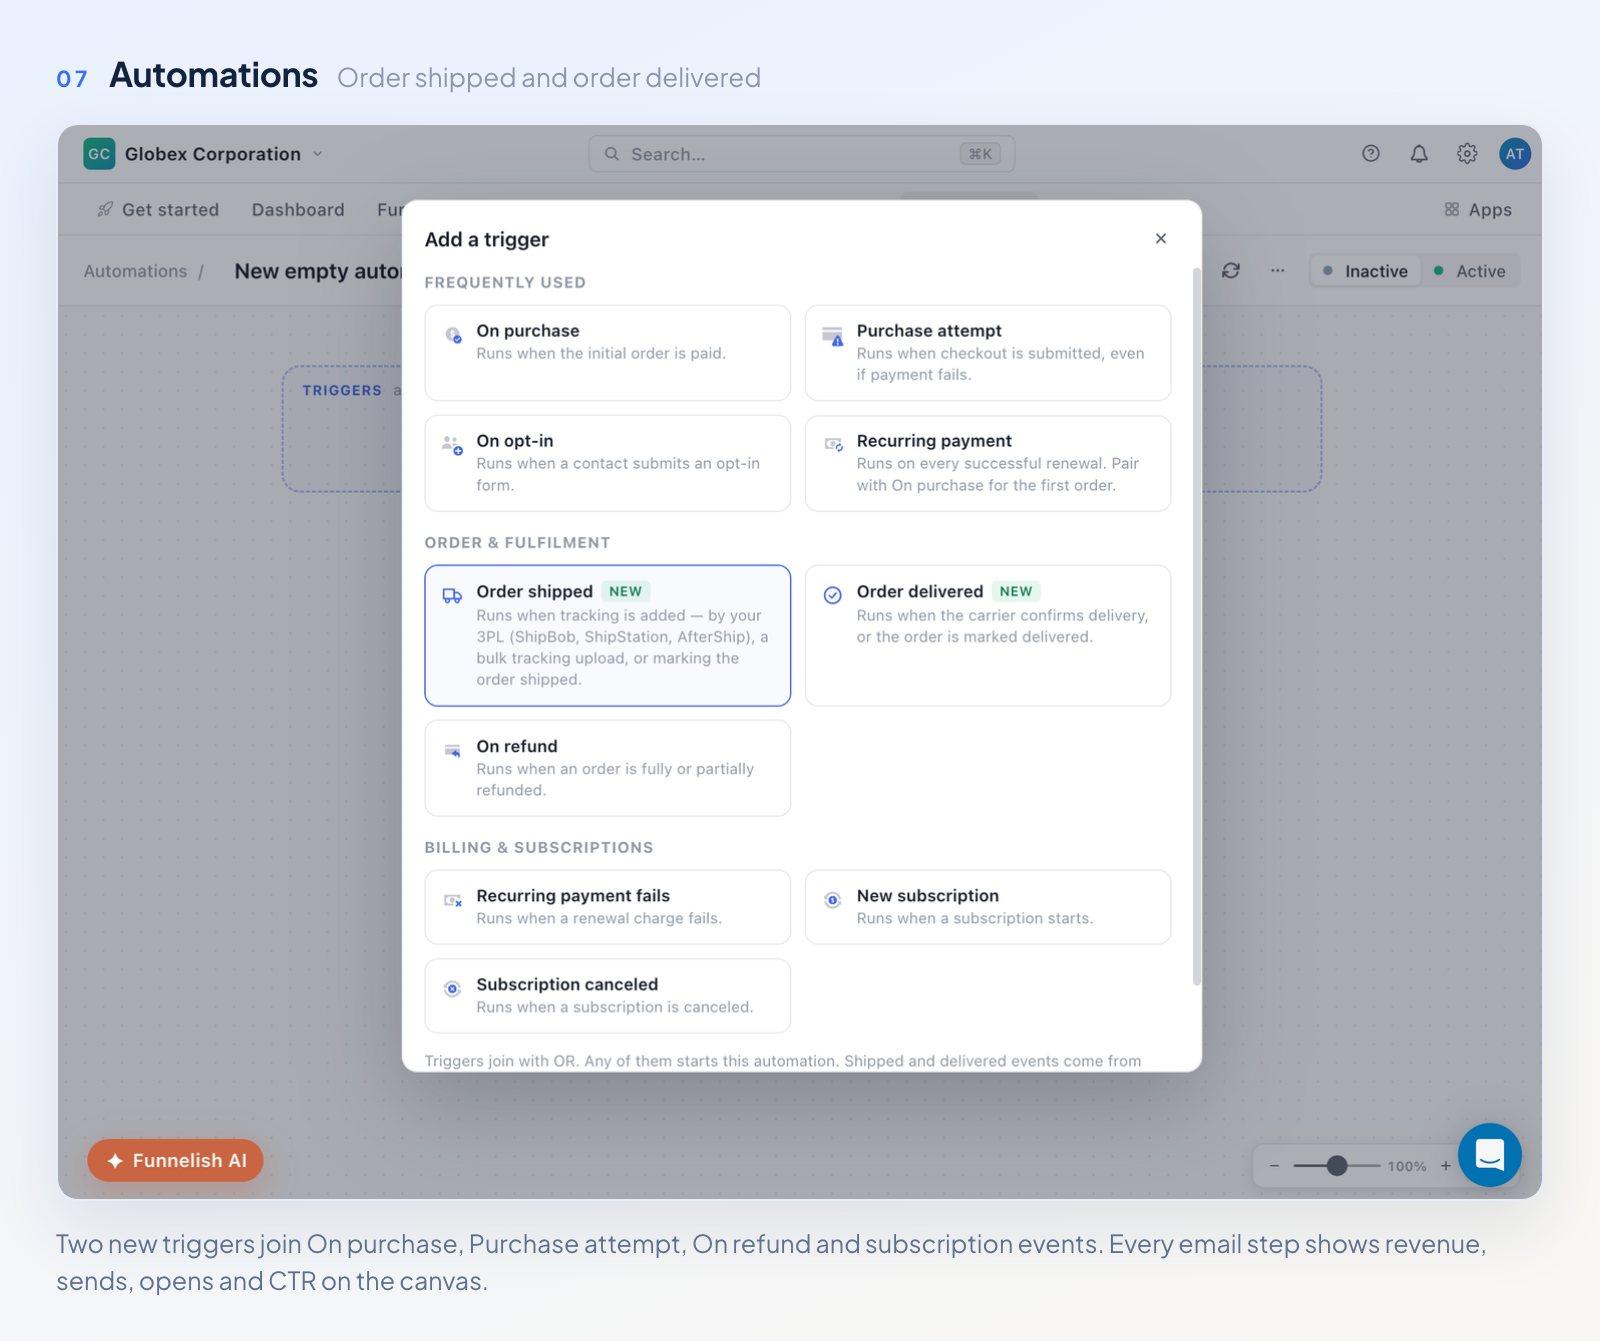Set automation status to Inactive

(1365, 270)
